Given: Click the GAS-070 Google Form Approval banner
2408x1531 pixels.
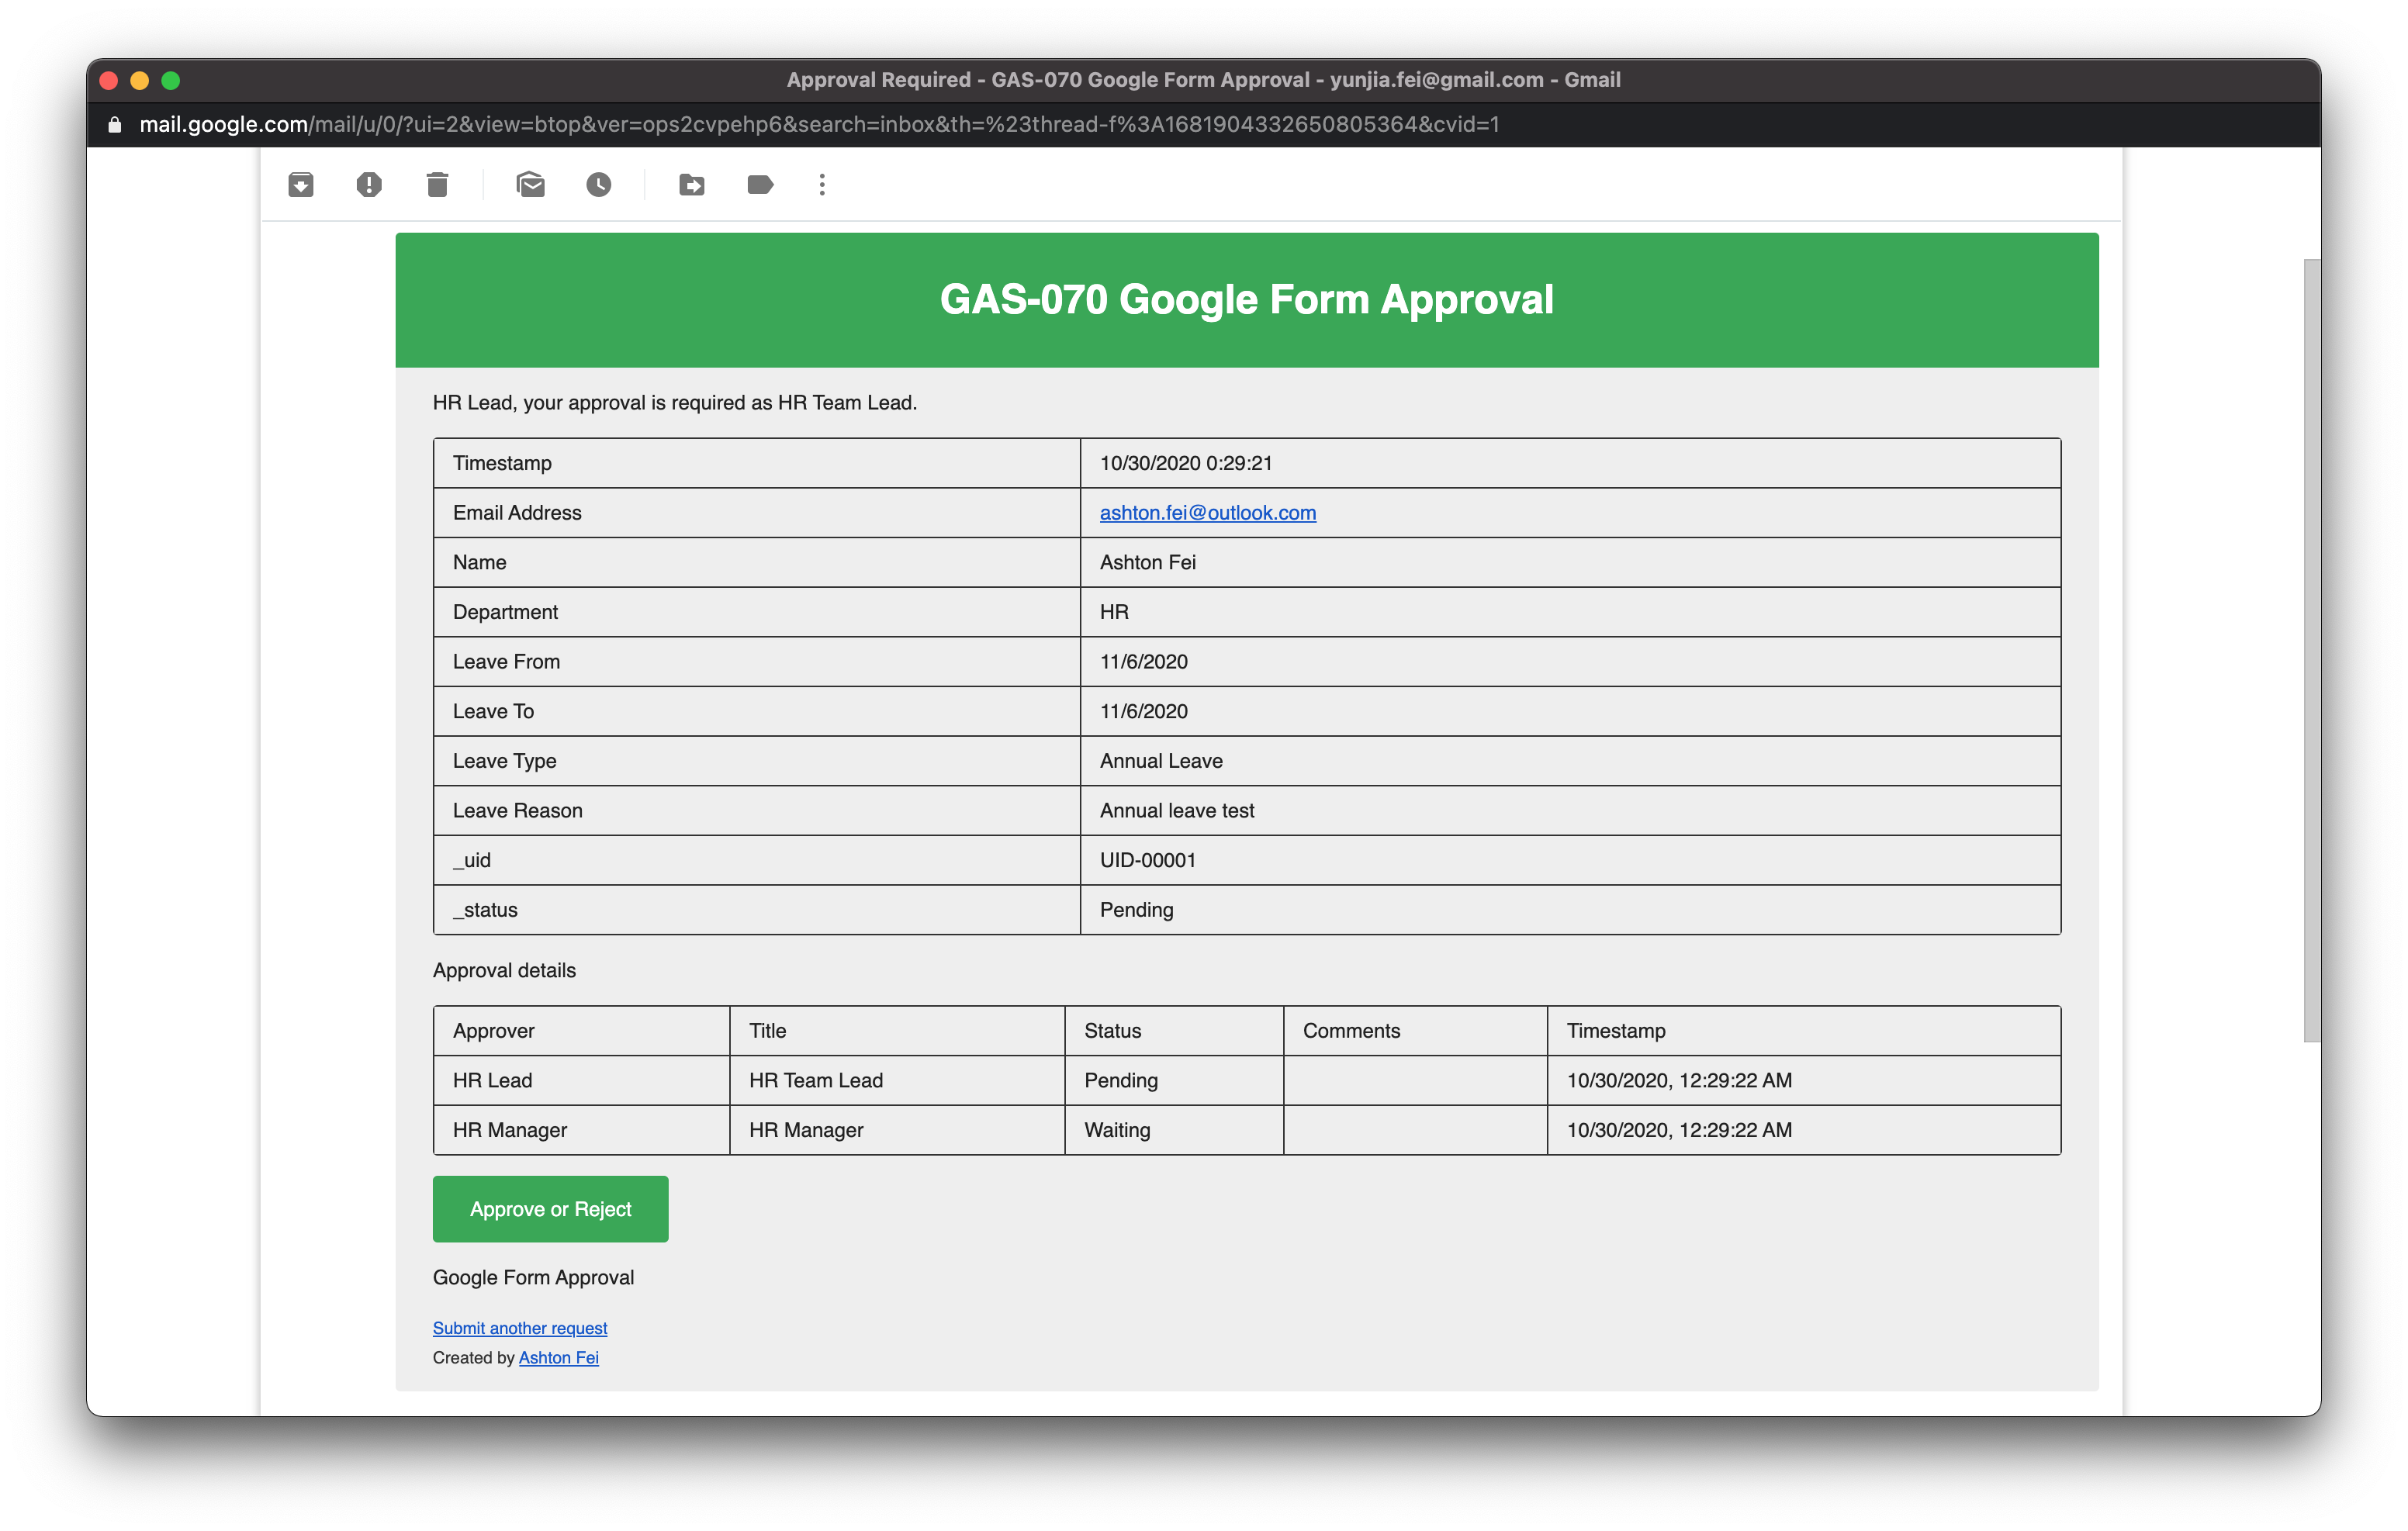Looking at the screenshot, I should pos(1246,300).
